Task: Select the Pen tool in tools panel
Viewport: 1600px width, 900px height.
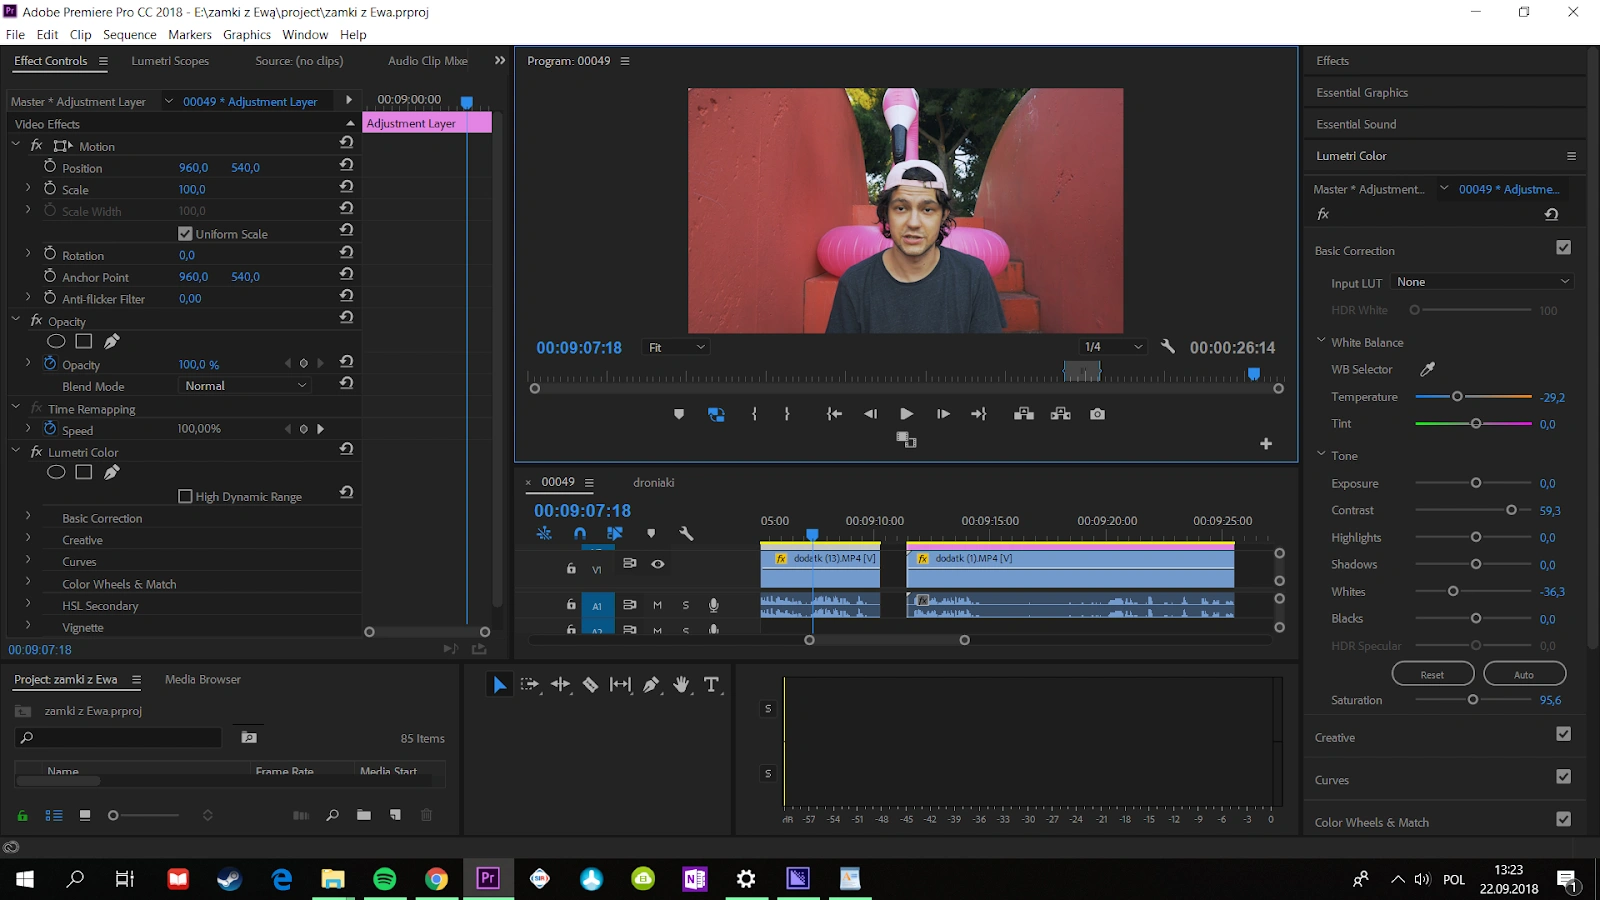Action: click(651, 685)
